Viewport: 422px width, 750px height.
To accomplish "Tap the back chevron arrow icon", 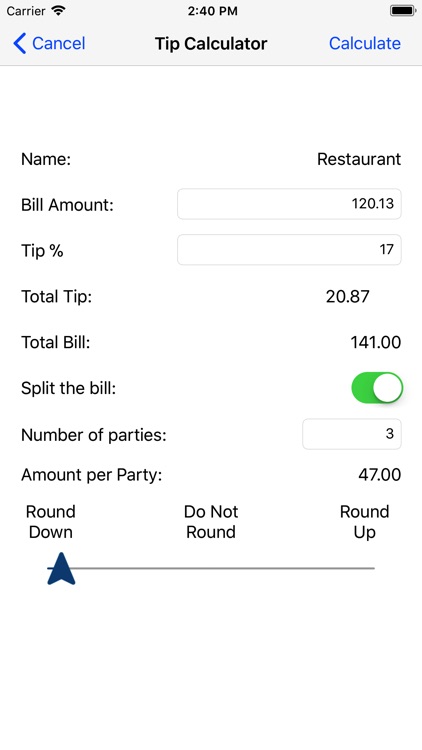I will (20, 44).
